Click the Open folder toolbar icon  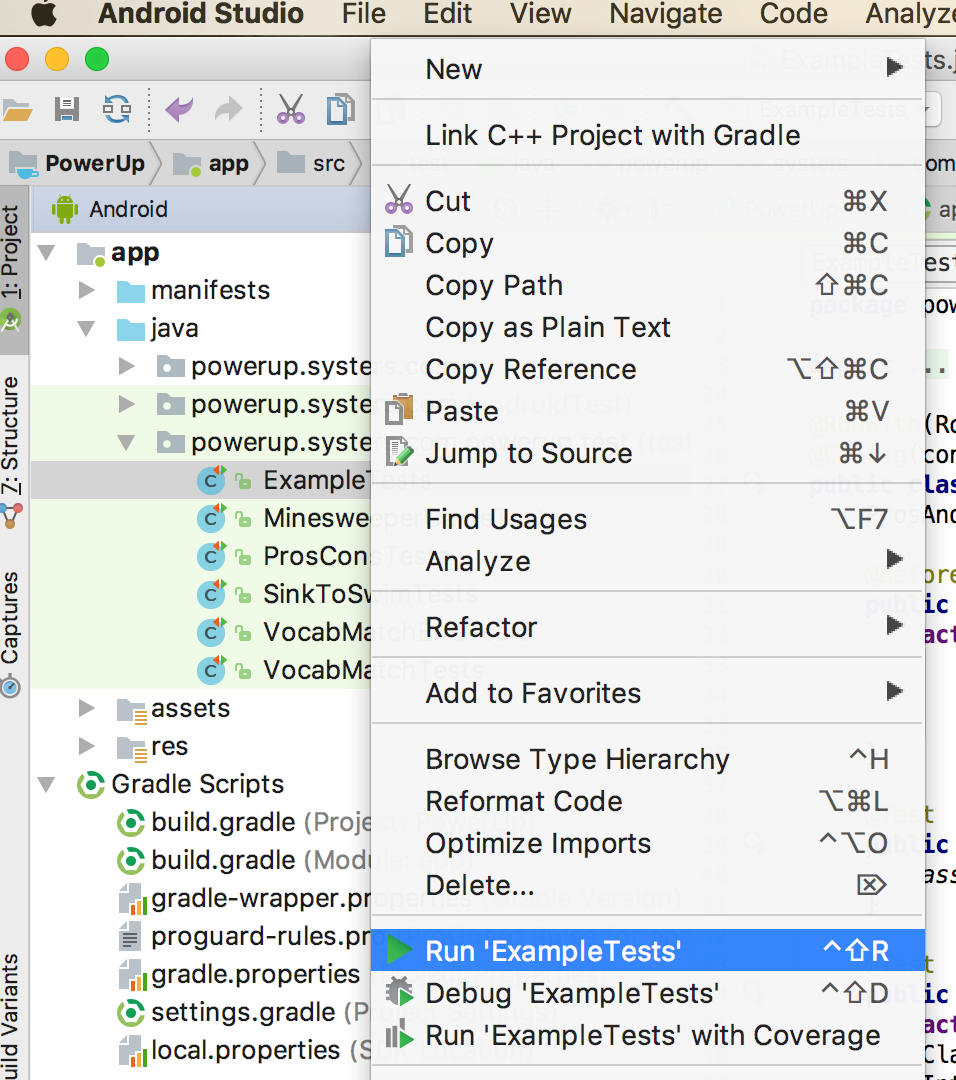(17, 109)
